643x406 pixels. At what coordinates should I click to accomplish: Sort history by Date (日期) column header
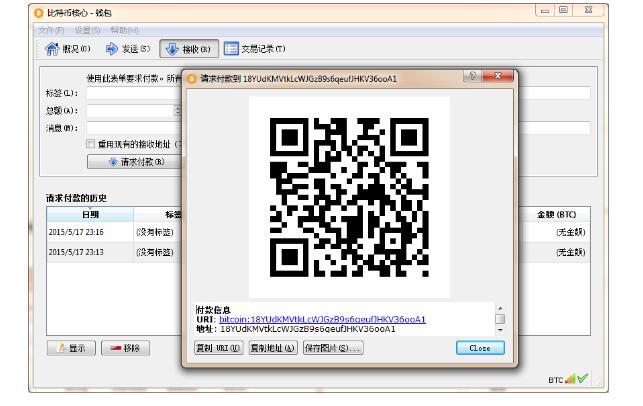click(90, 214)
